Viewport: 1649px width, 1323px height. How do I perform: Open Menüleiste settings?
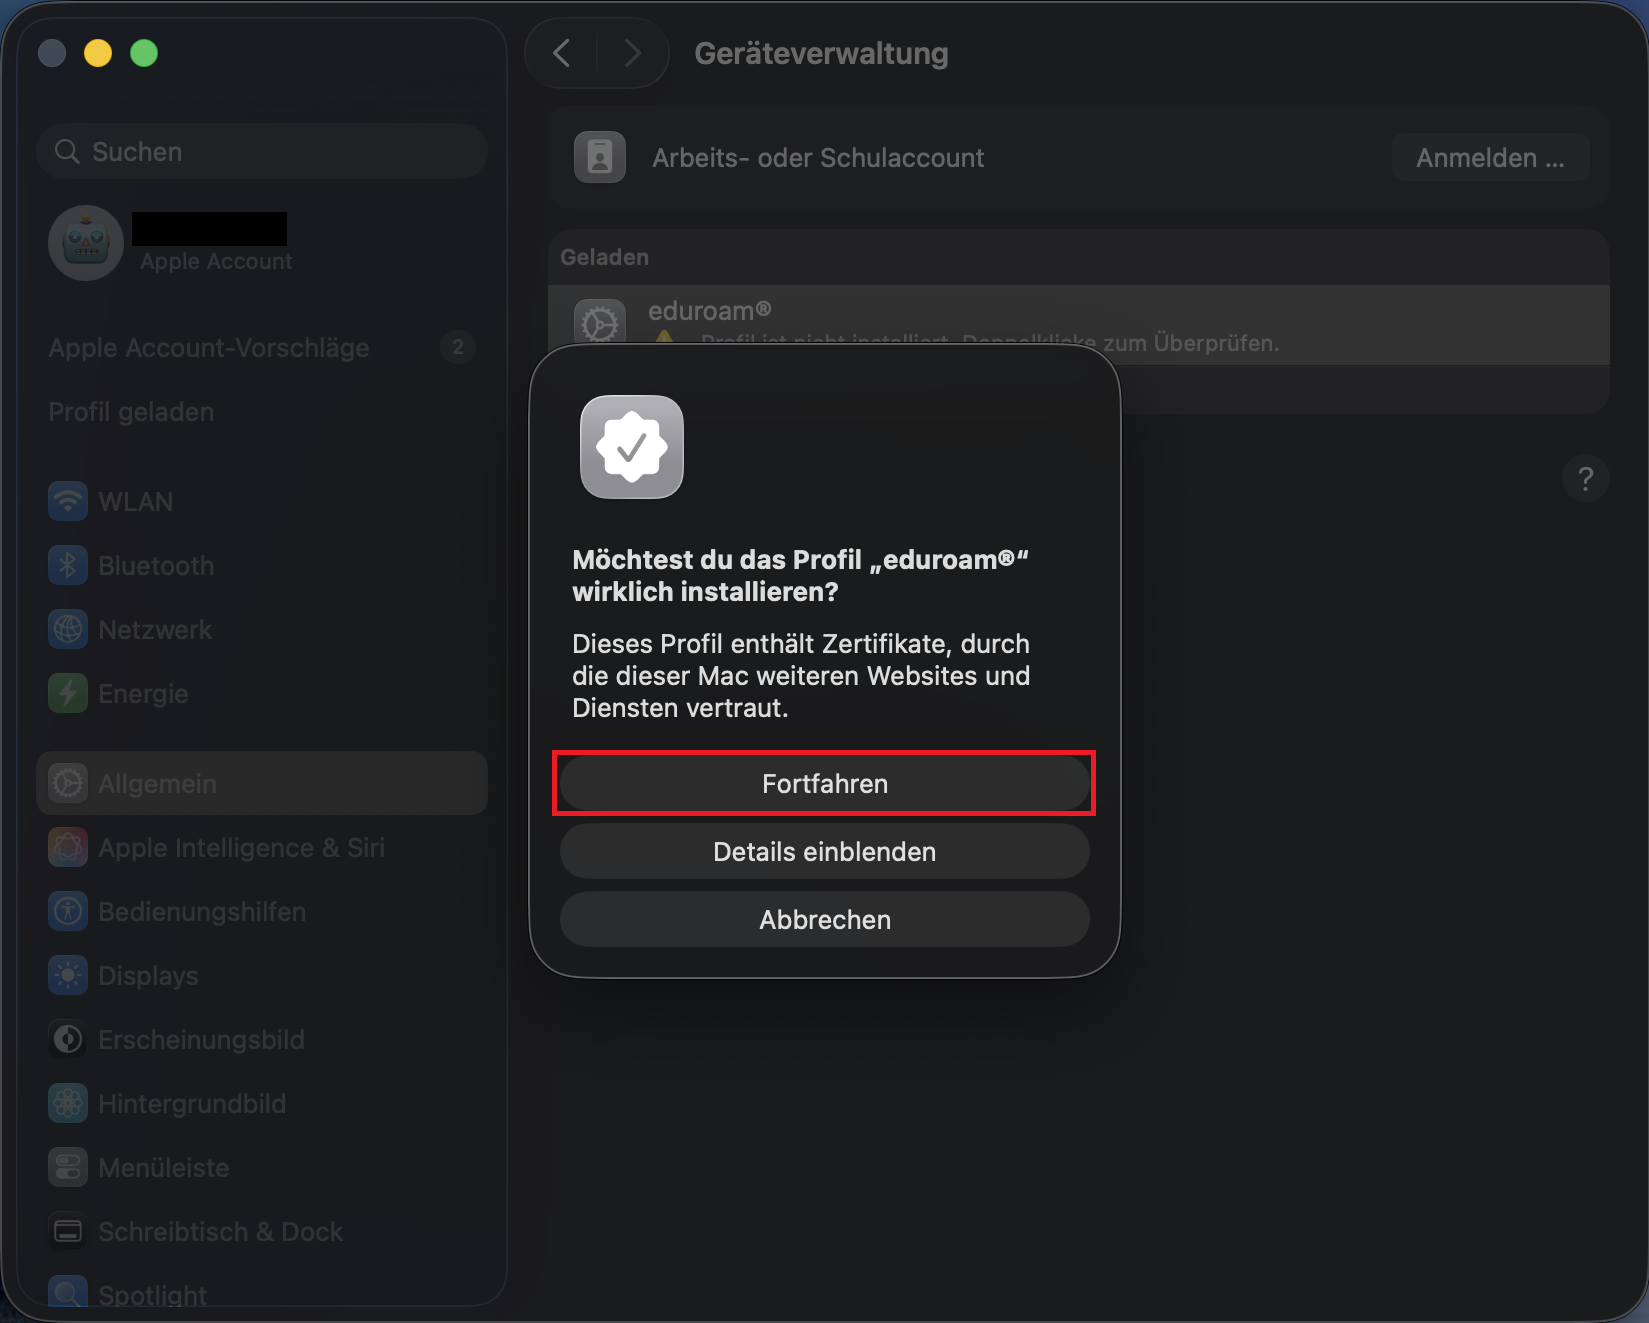(x=262, y=1167)
